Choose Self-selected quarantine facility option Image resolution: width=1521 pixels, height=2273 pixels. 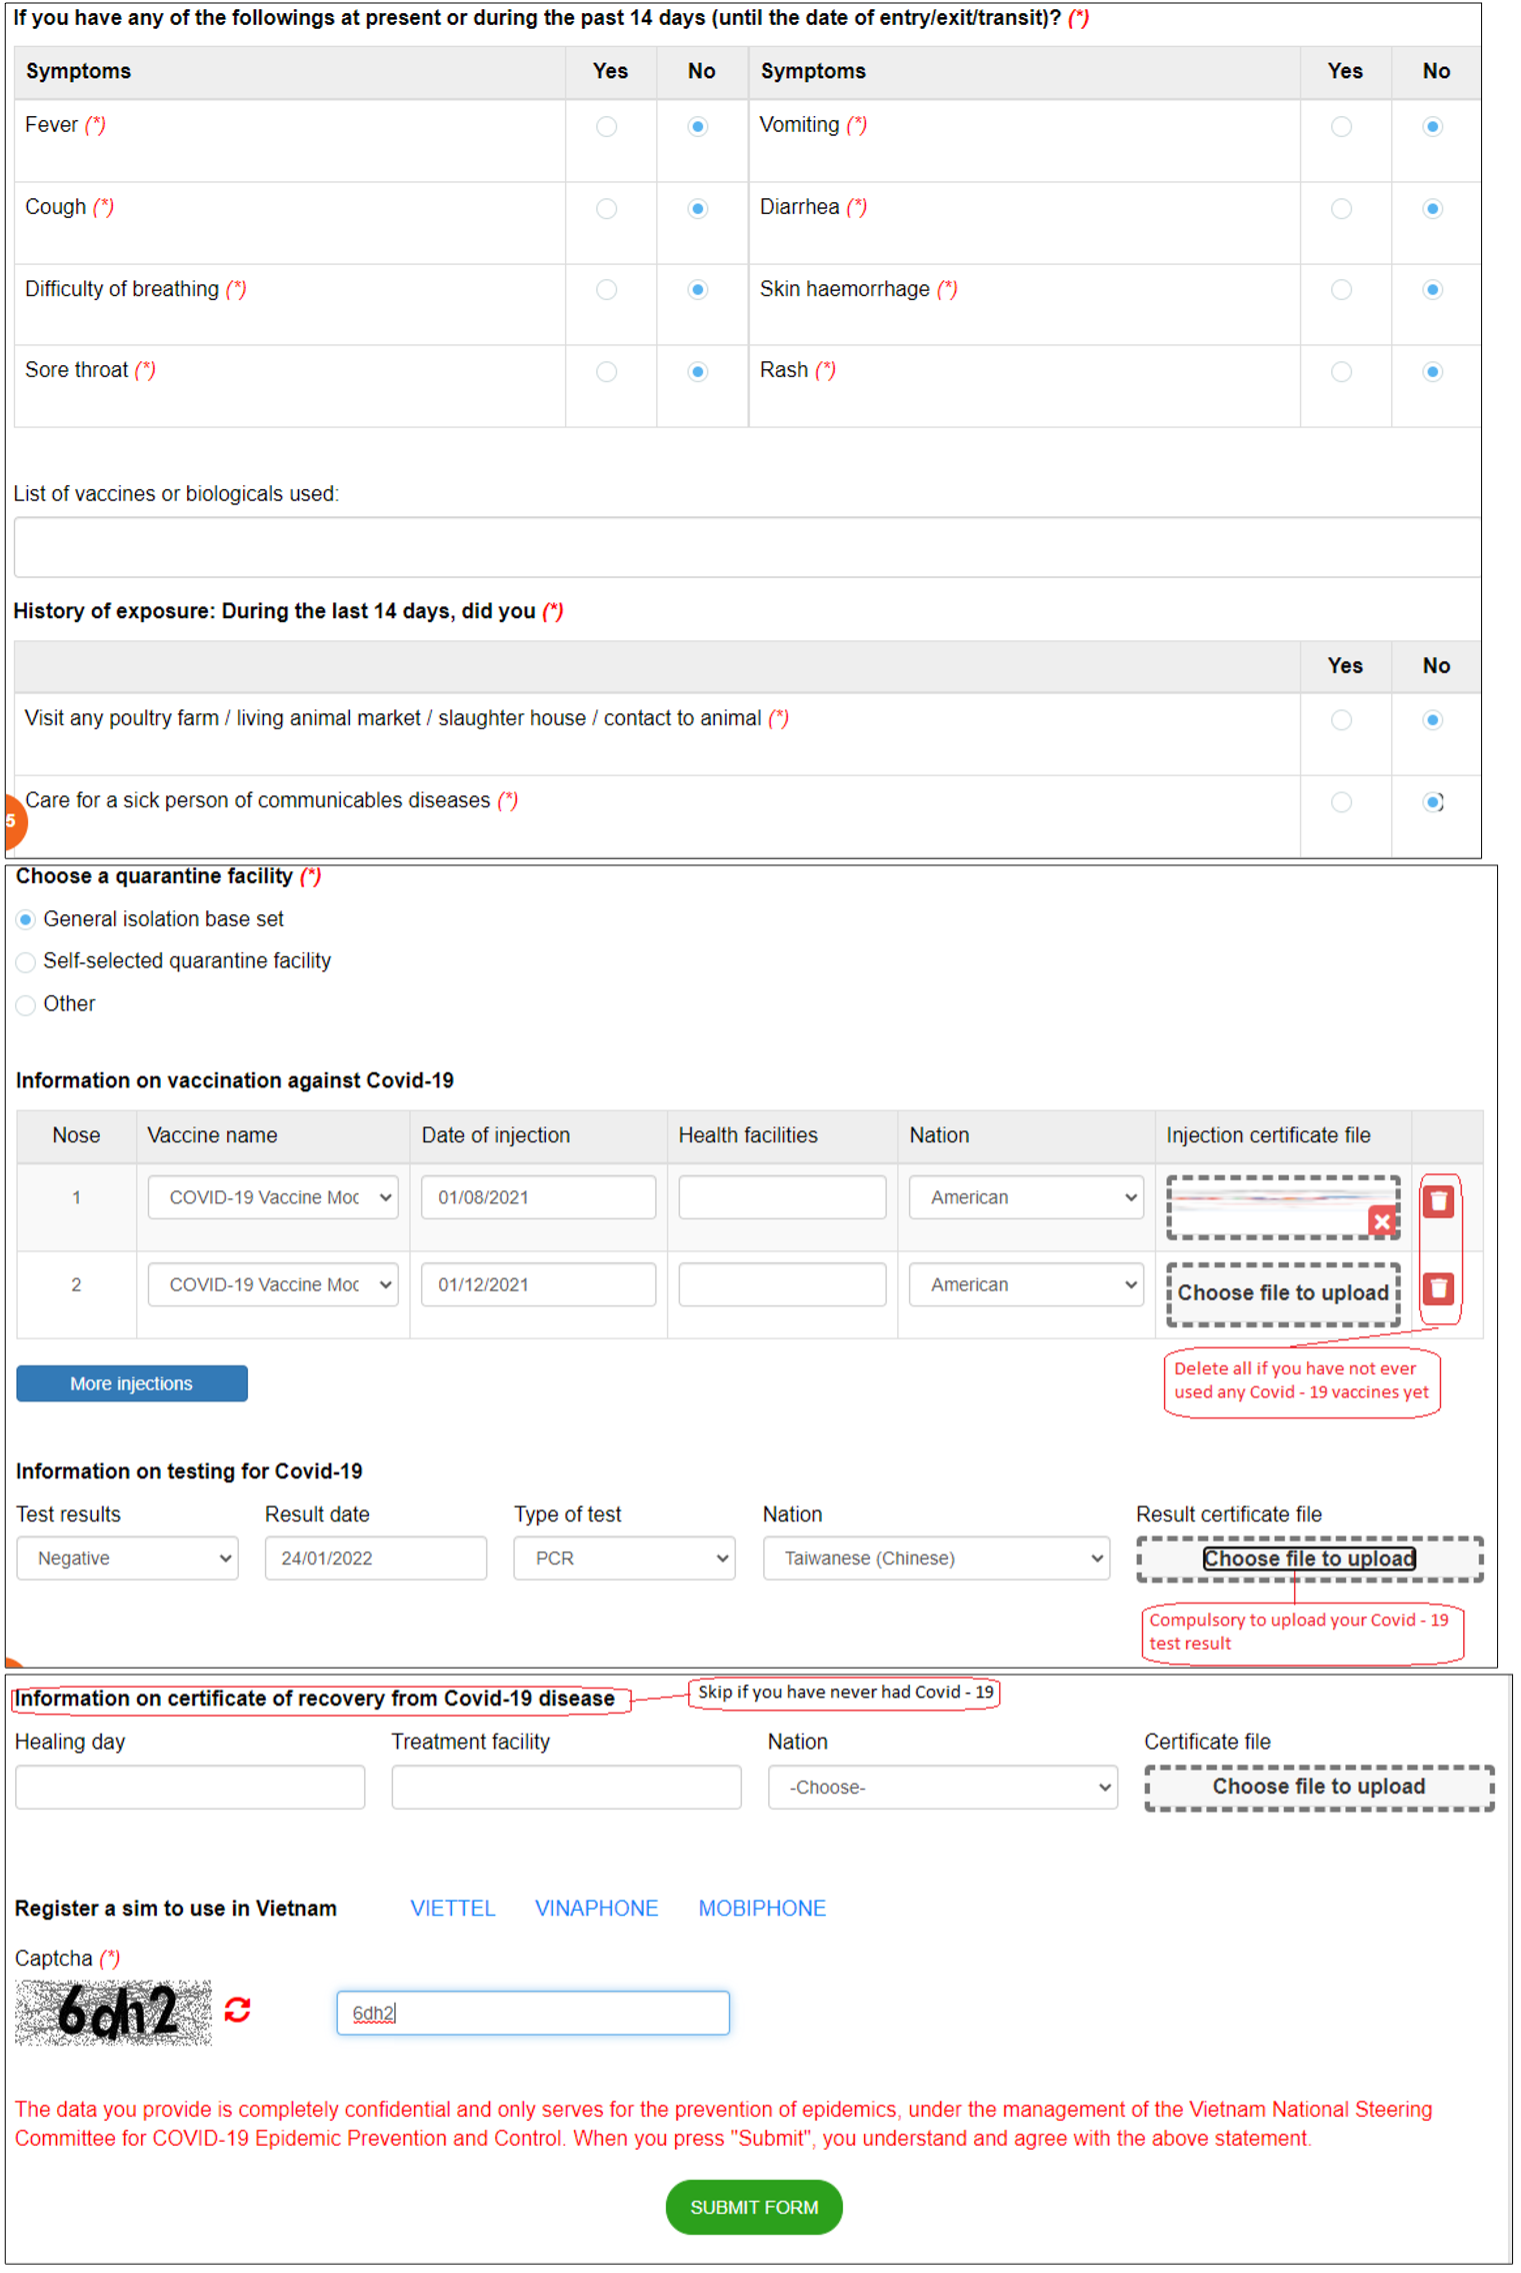[x=26, y=962]
